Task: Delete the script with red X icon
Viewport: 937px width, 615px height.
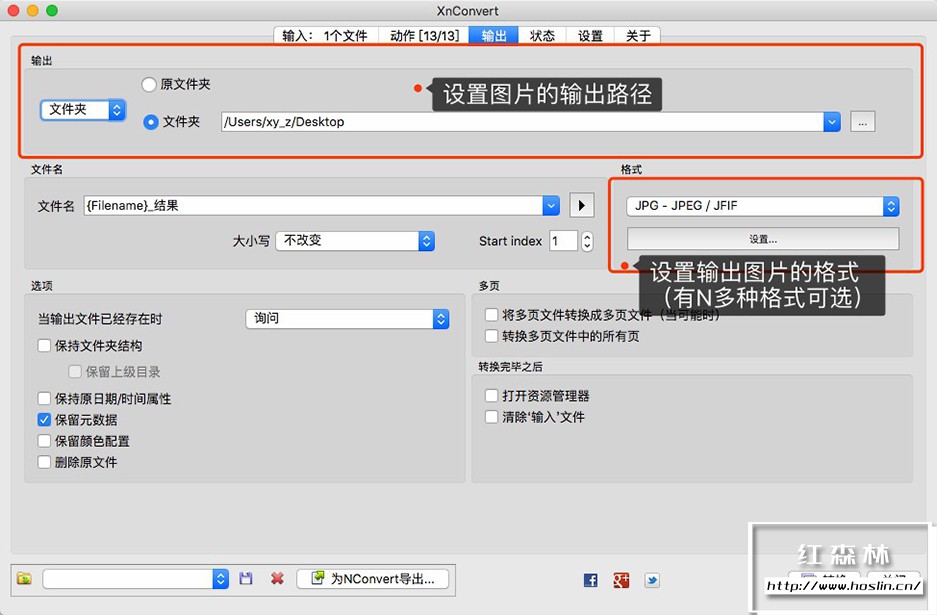Action: [x=277, y=579]
